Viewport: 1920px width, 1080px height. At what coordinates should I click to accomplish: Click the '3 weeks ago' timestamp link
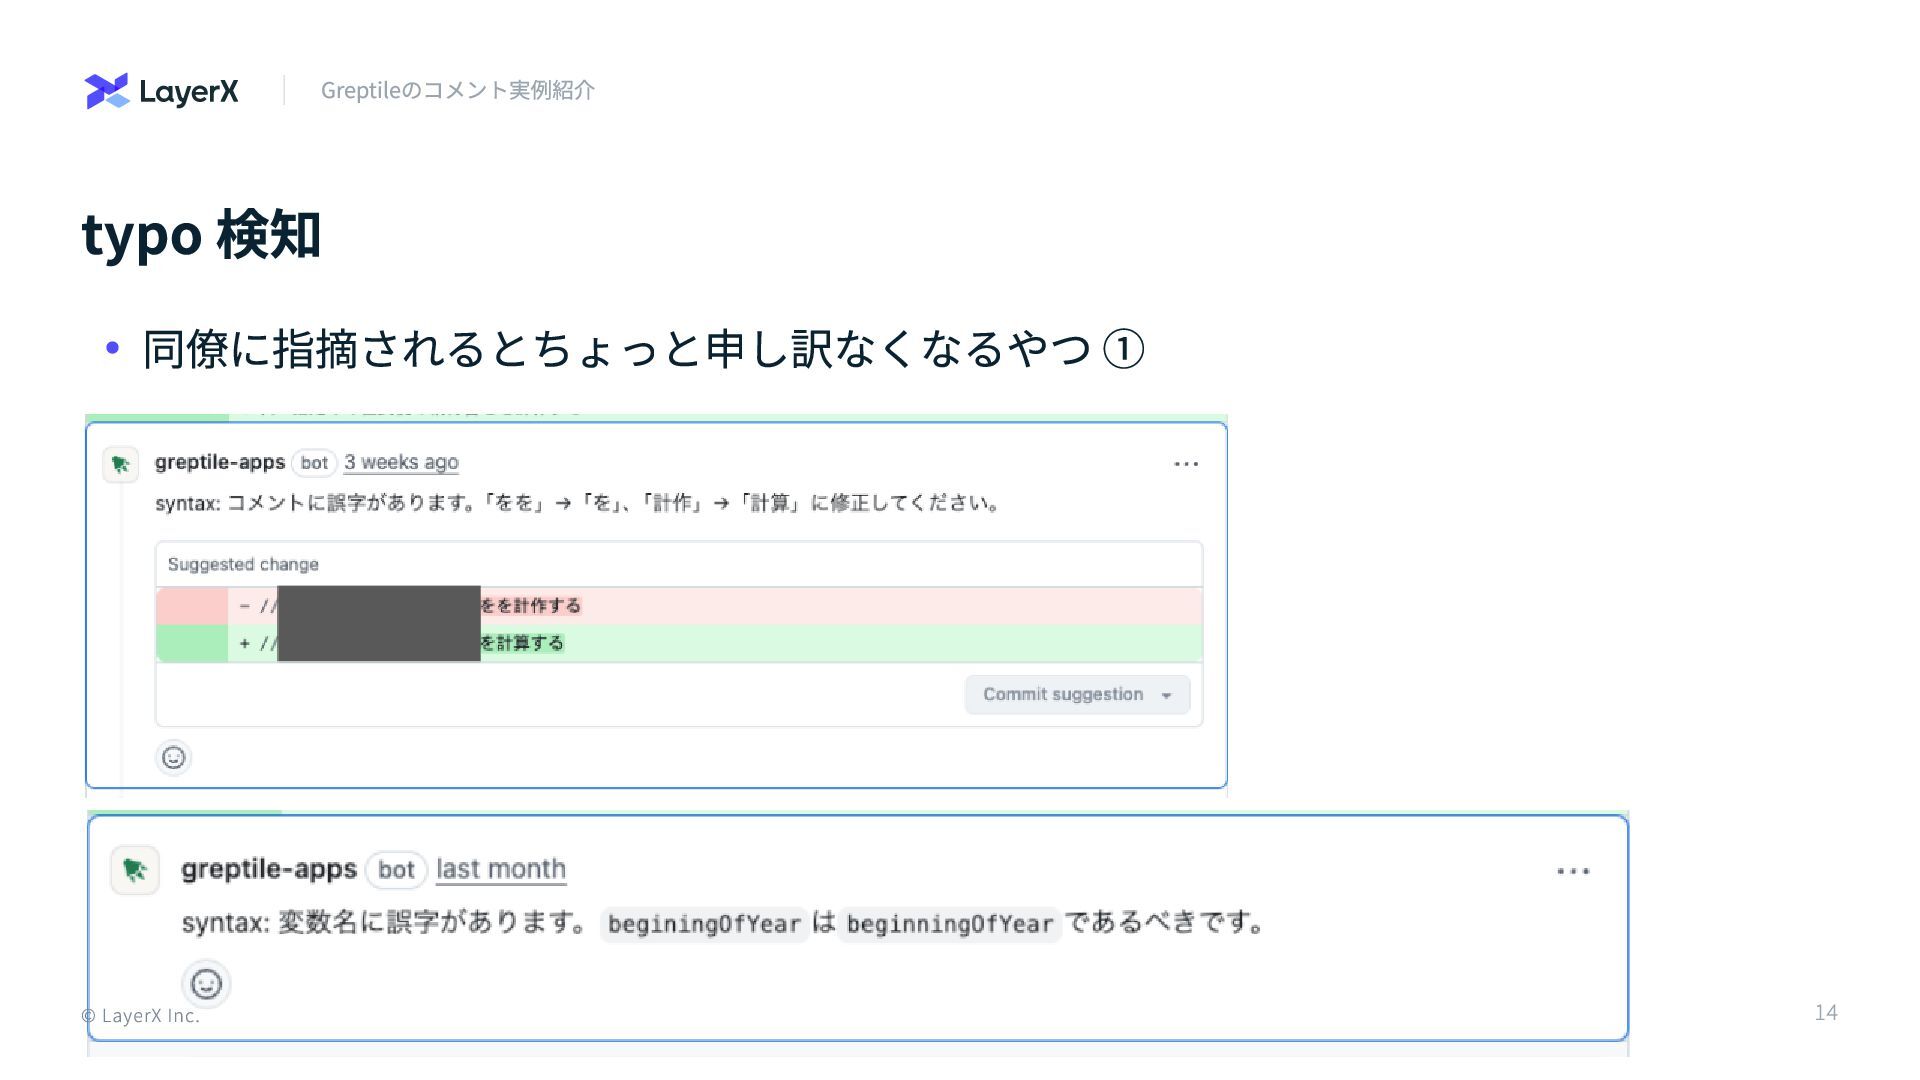401,463
